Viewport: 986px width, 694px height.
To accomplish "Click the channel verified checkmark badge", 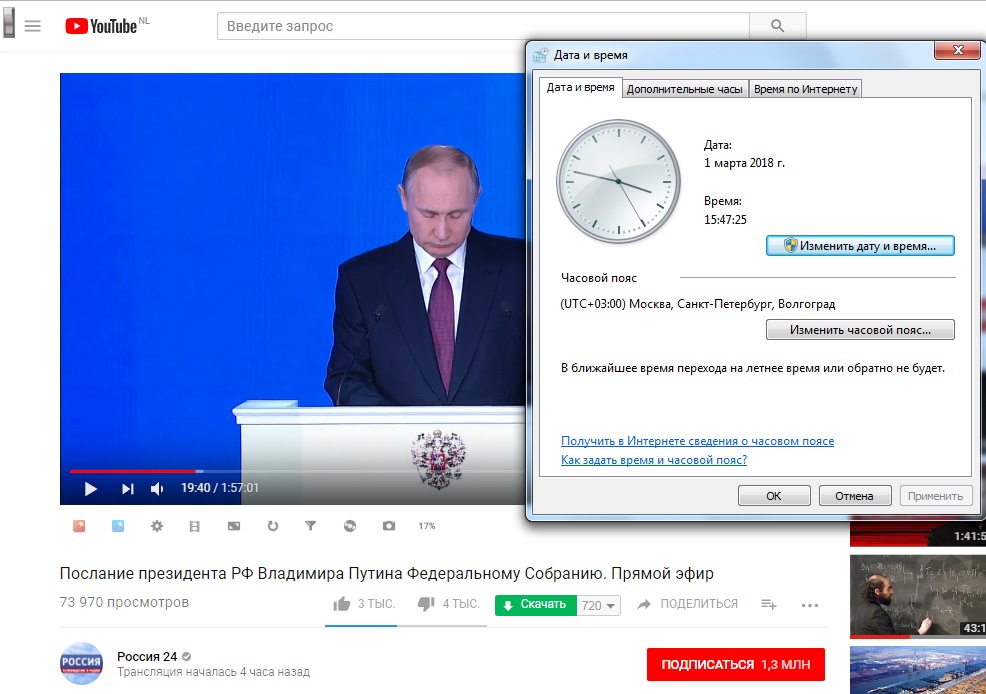I will pos(186,656).
